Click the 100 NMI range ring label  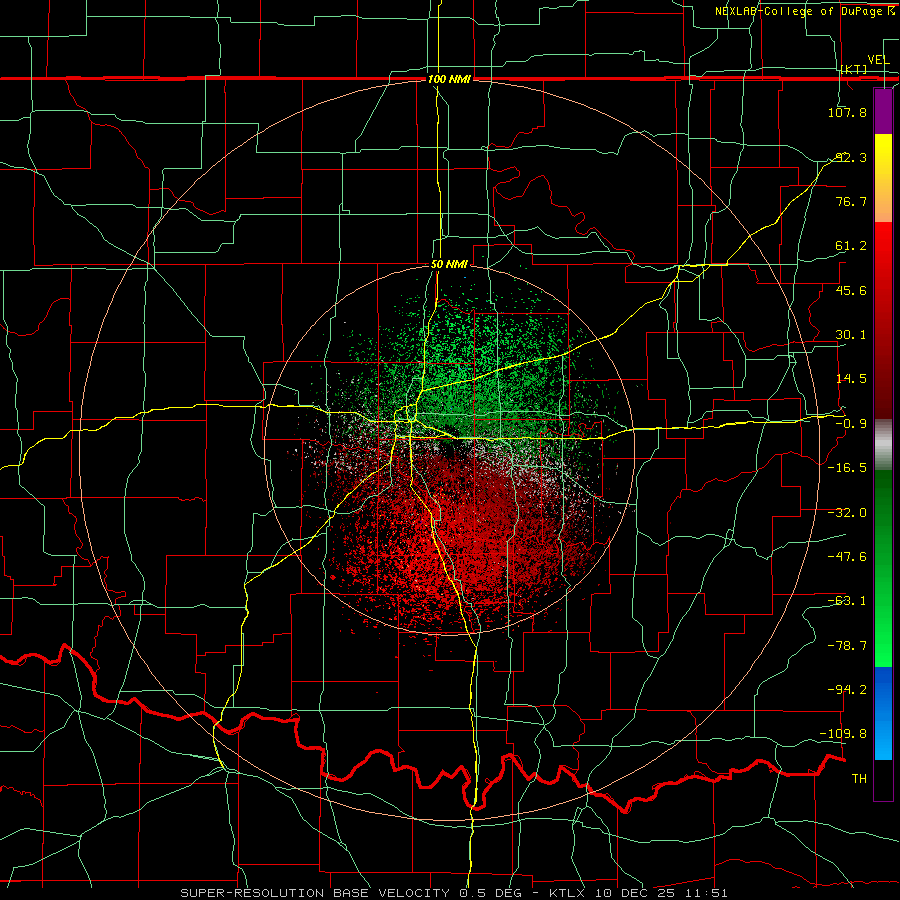(x=449, y=79)
